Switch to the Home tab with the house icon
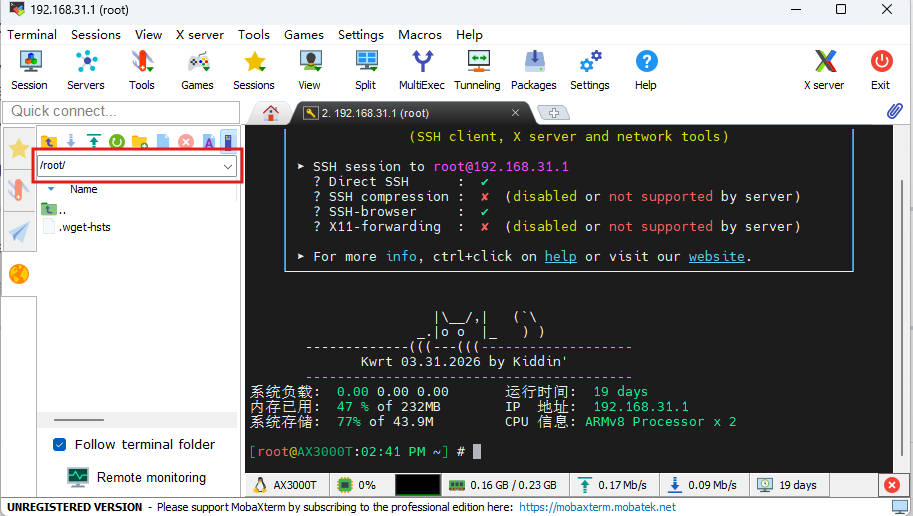 coord(271,112)
